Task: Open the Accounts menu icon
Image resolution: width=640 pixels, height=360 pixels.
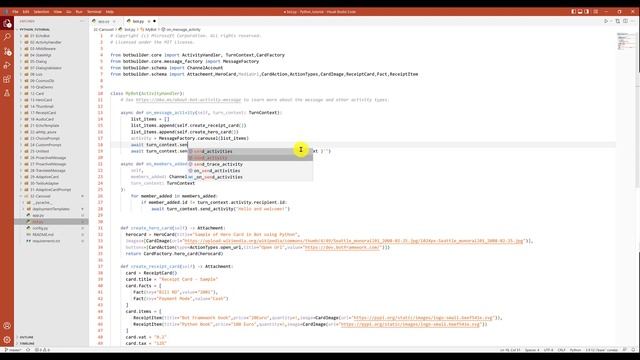Action: pos(7,326)
